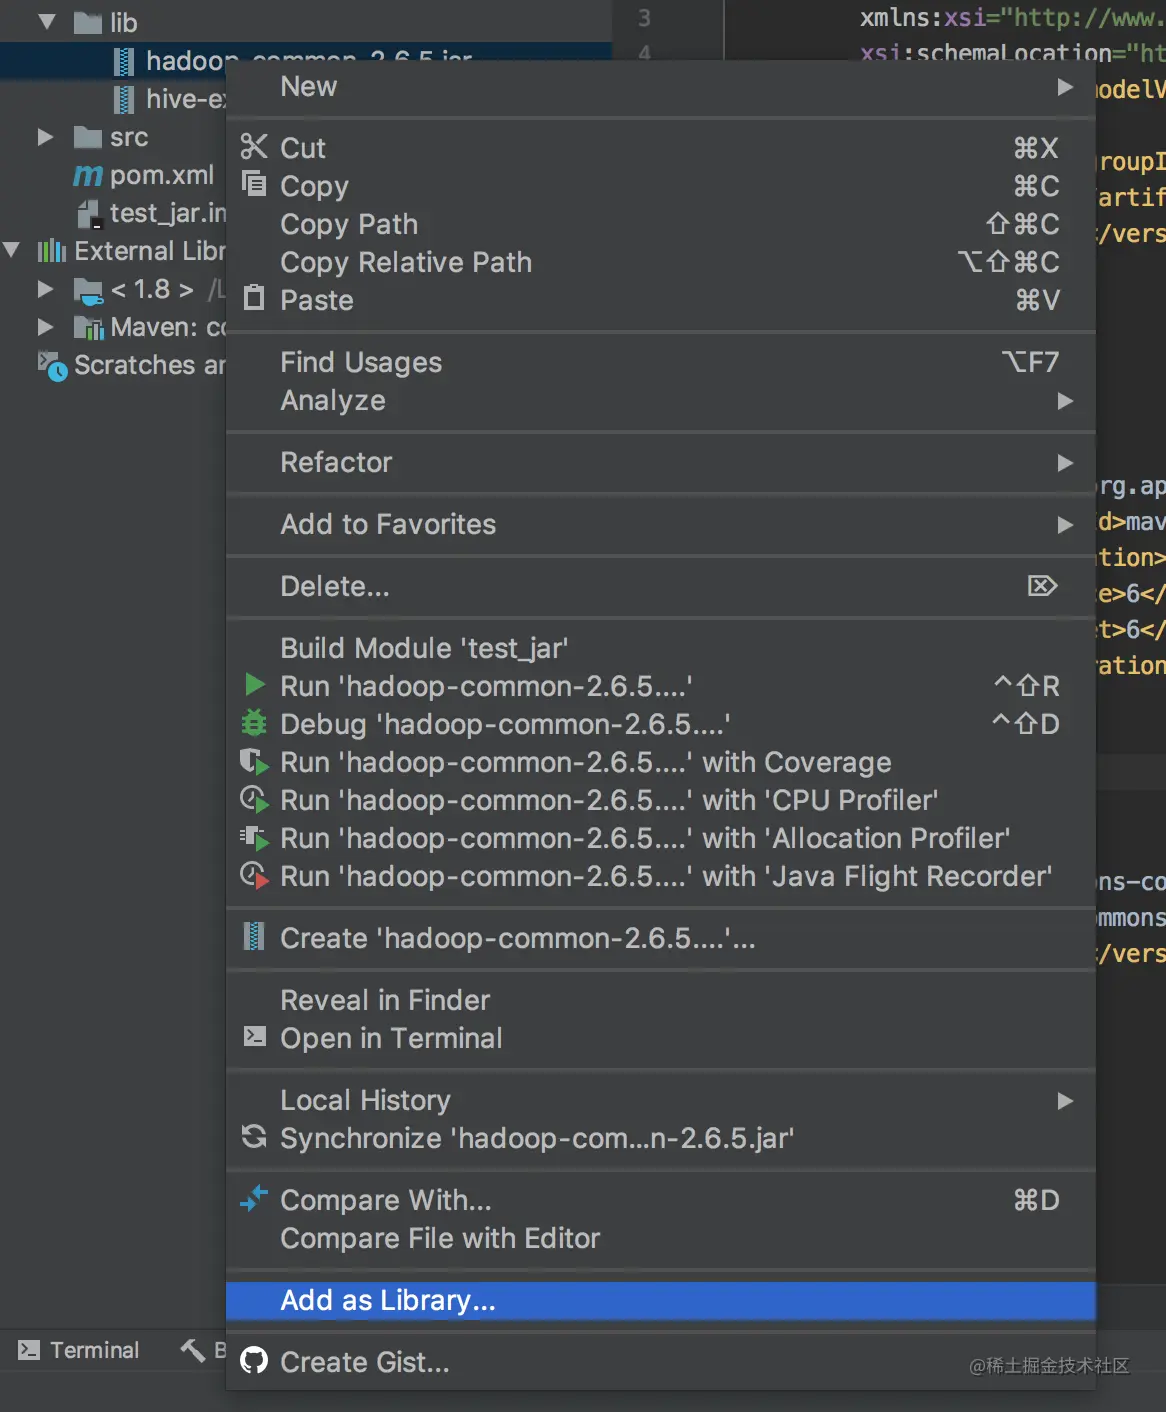
Task: Open the Analyze submenu arrow
Action: 1065,400
